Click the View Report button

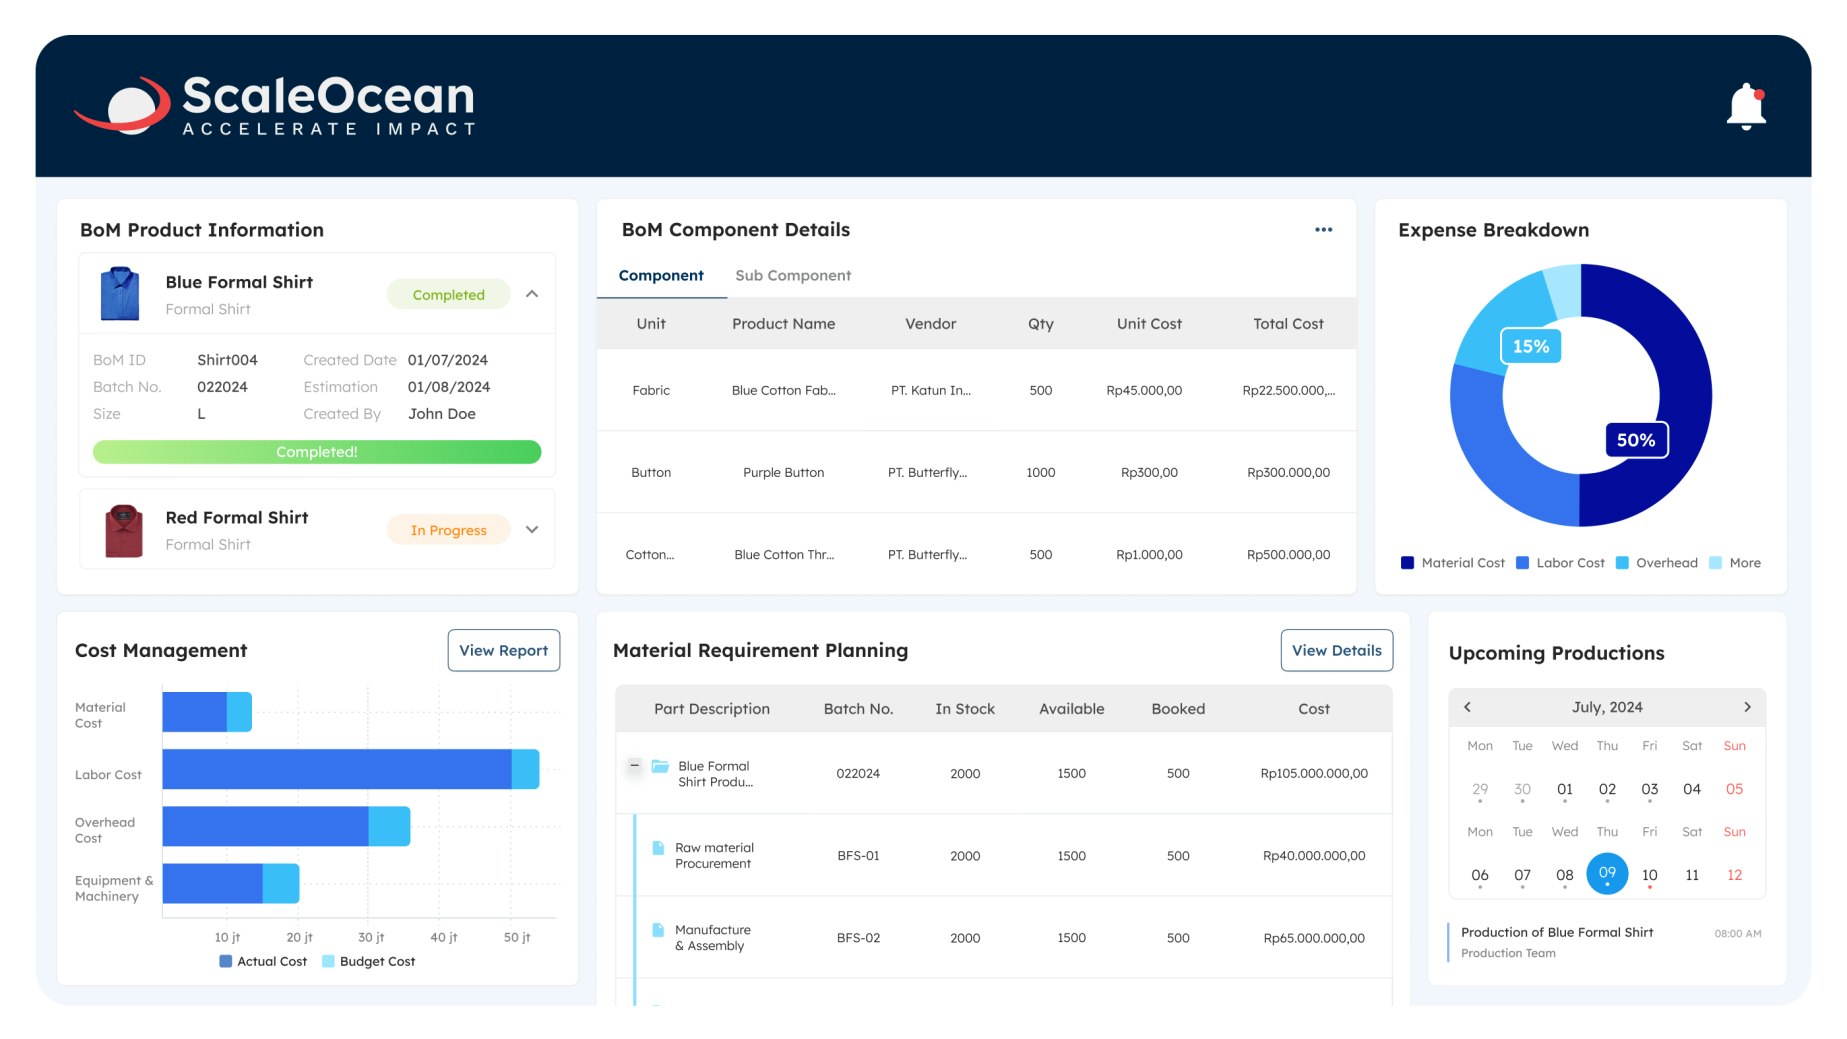point(503,650)
